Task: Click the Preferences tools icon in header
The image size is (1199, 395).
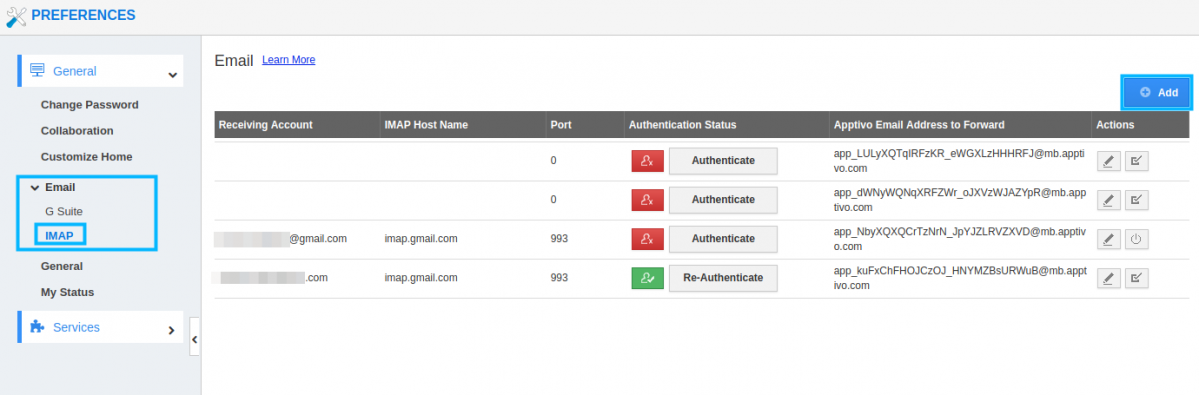Action: click(16, 16)
